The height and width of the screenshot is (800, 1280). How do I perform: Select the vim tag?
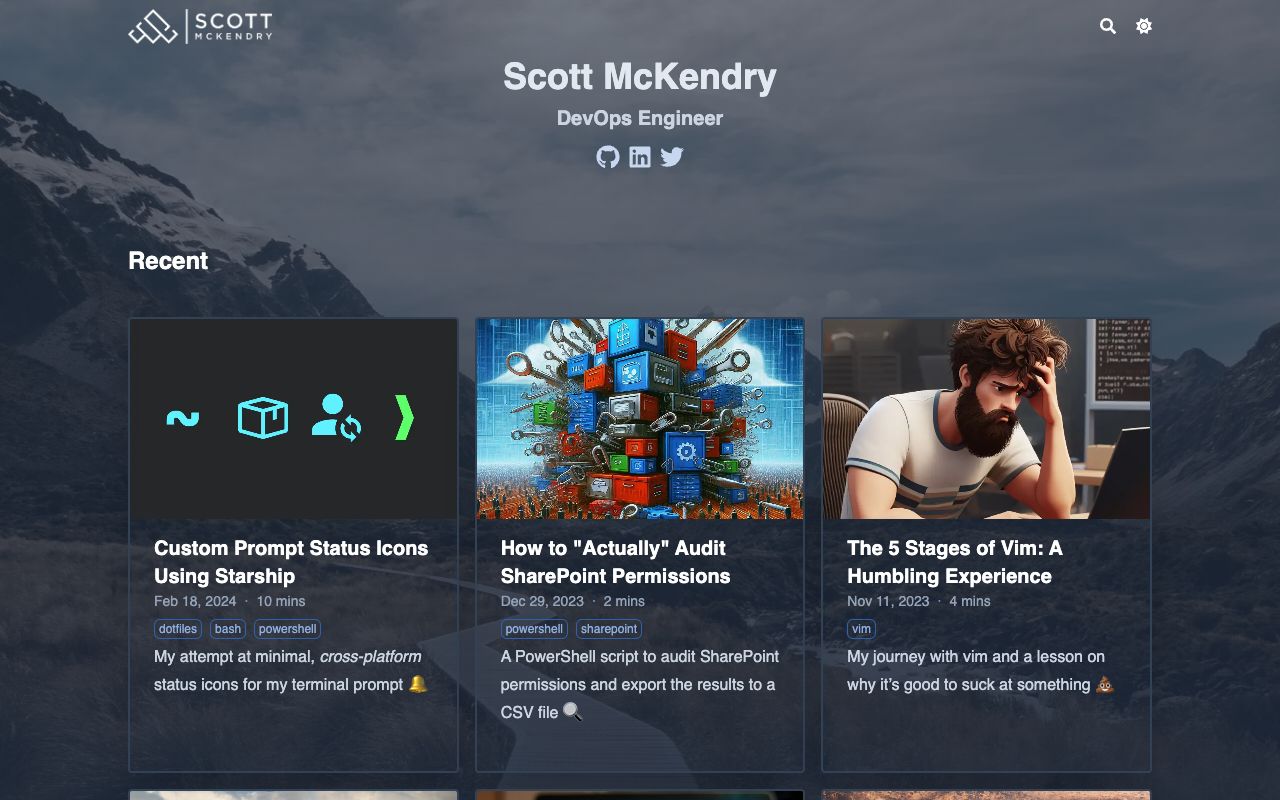point(861,629)
